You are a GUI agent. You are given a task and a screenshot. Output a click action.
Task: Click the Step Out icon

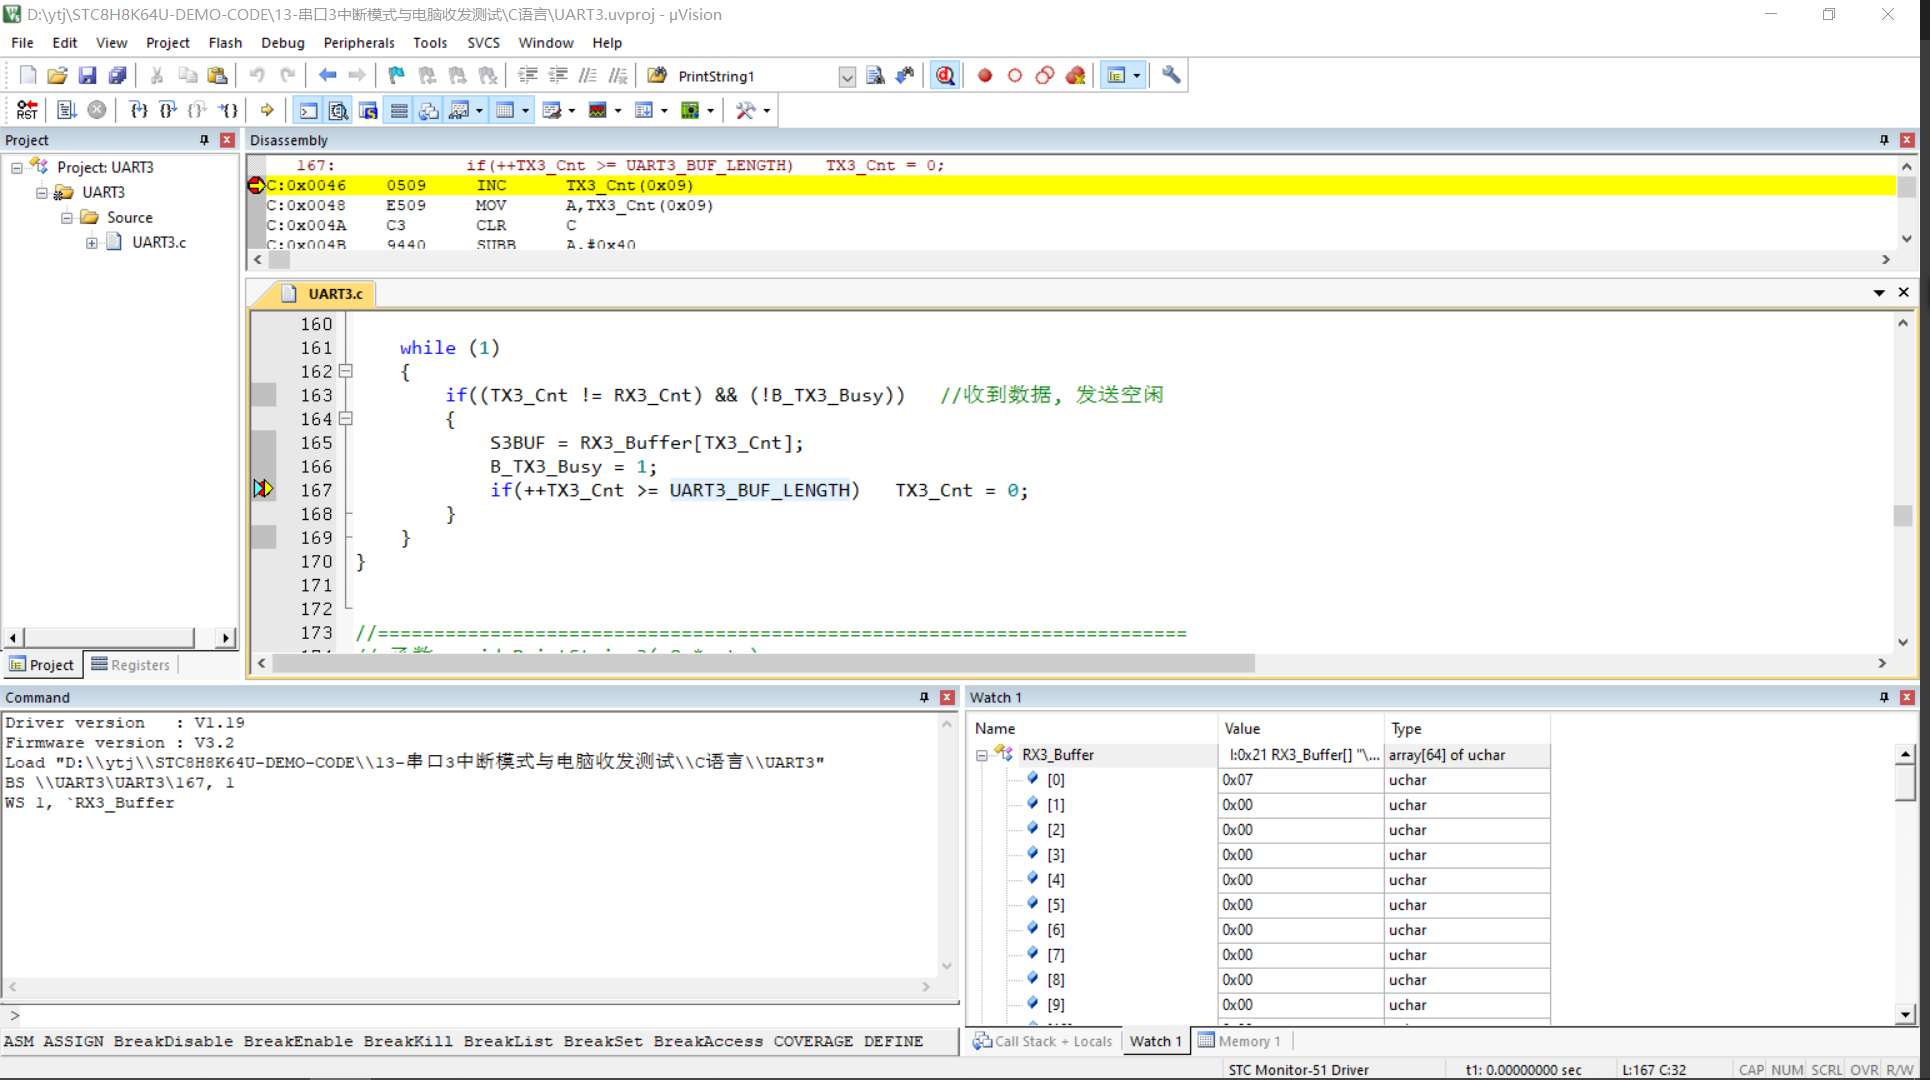pos(199,110)
